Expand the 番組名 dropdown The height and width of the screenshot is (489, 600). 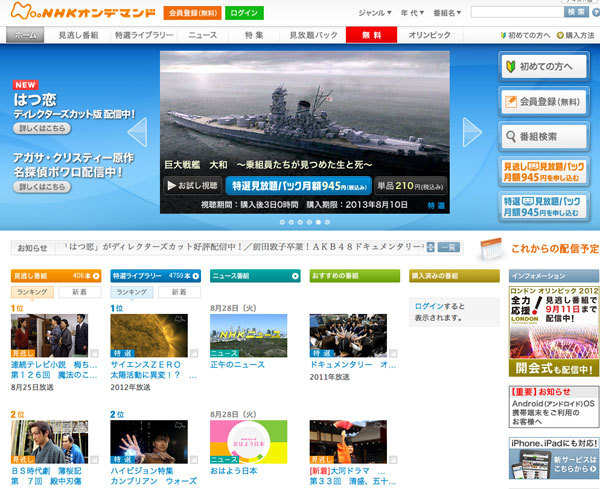pyautogui.click(x=448, y=14)
